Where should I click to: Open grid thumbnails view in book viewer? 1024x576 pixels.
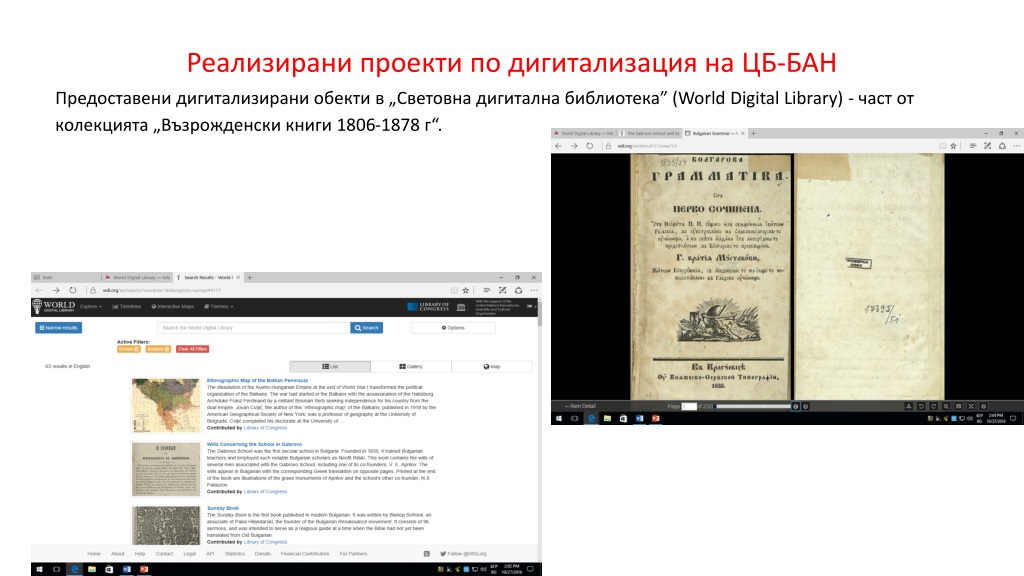pyautogui.click(x=959, y=406)
